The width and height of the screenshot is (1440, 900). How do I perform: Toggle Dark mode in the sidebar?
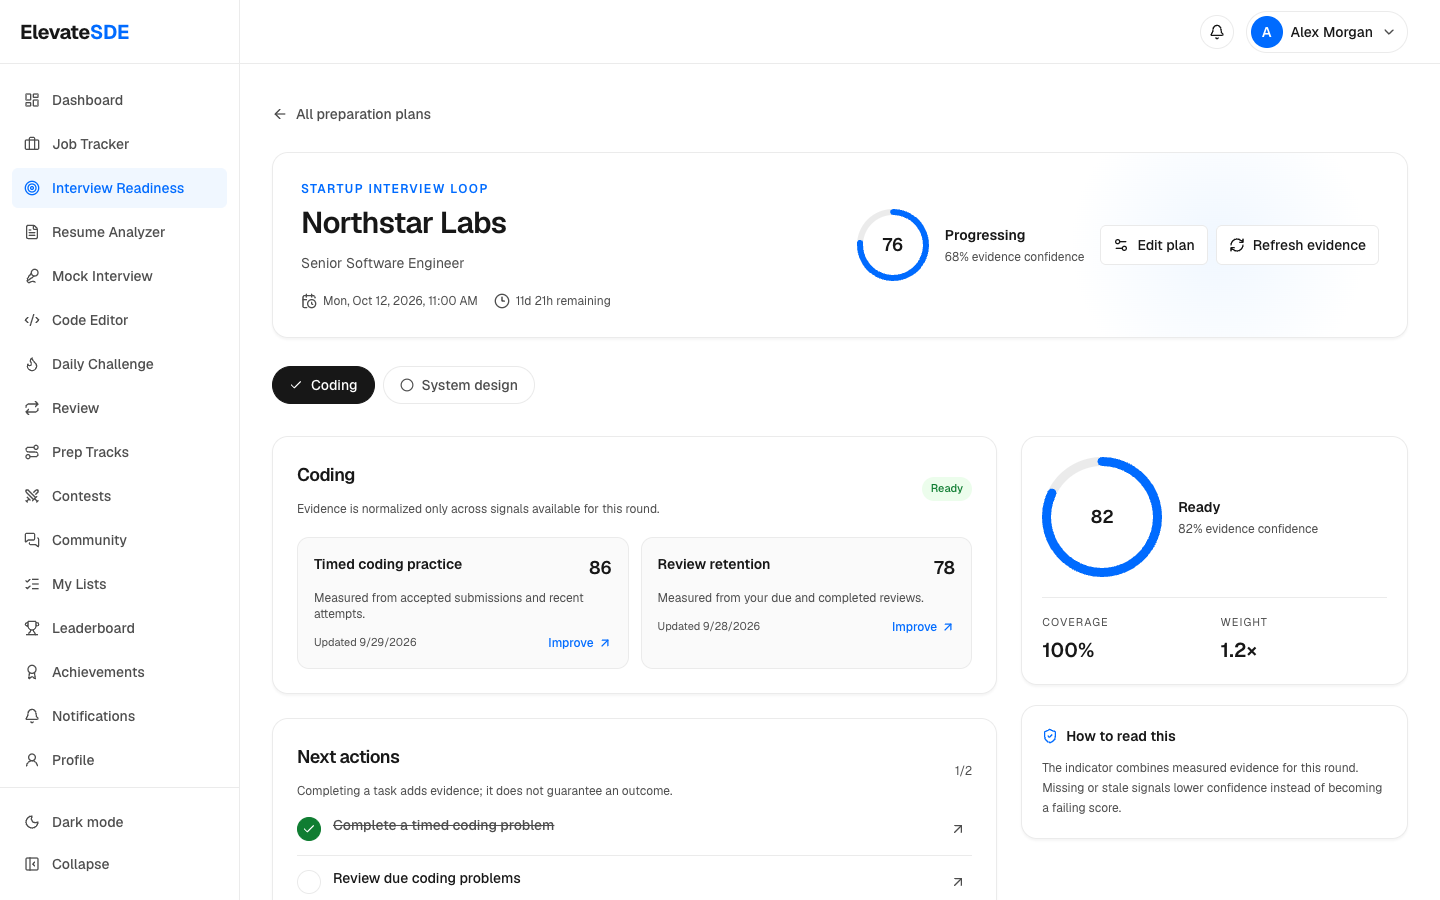click(x=119, y=822)
